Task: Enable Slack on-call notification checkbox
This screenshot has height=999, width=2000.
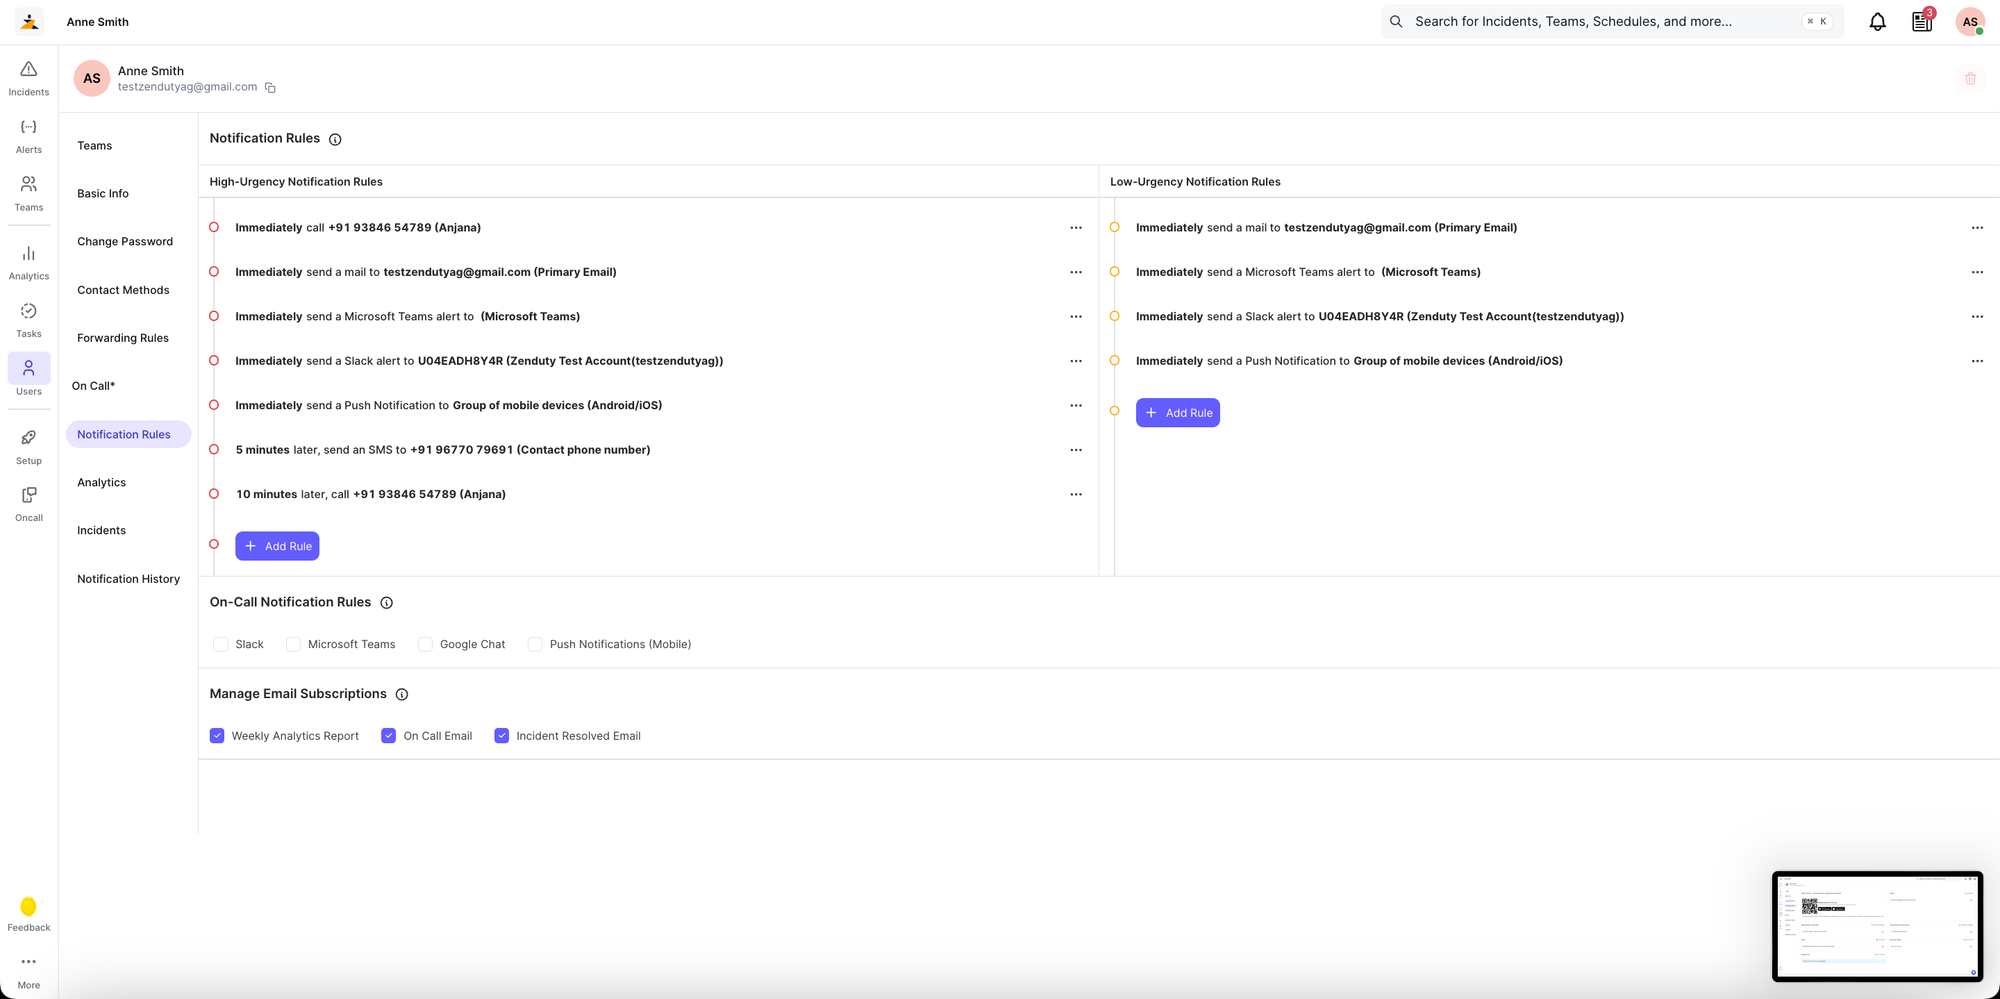Action: (x=221, y=644)
